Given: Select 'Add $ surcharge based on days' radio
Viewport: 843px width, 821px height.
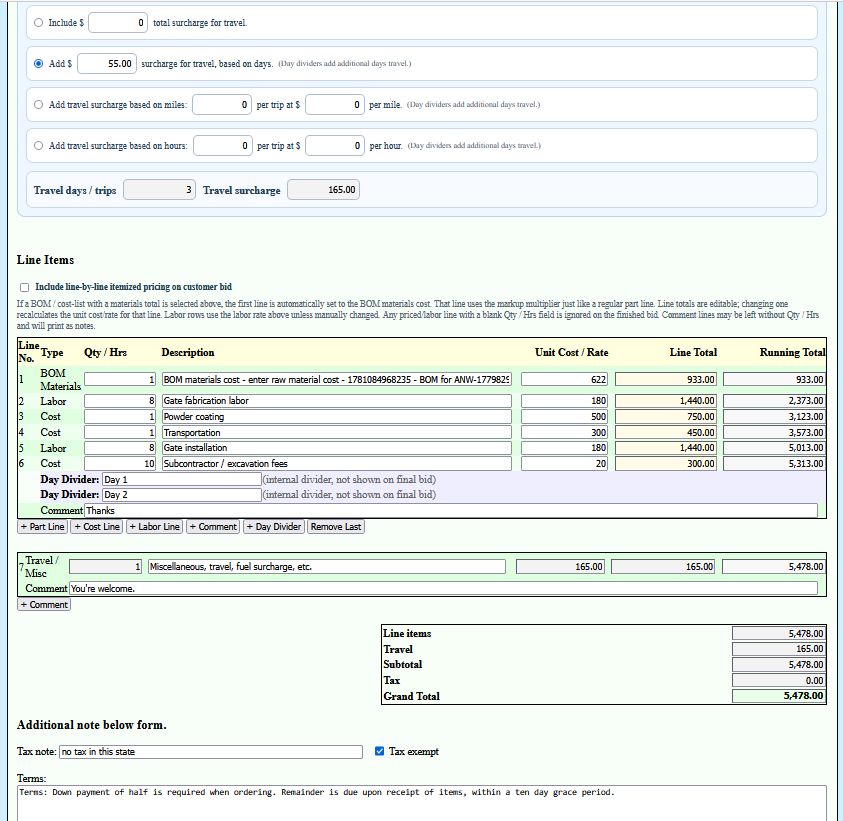Looking at the screenshot, I should coord(38,63).
